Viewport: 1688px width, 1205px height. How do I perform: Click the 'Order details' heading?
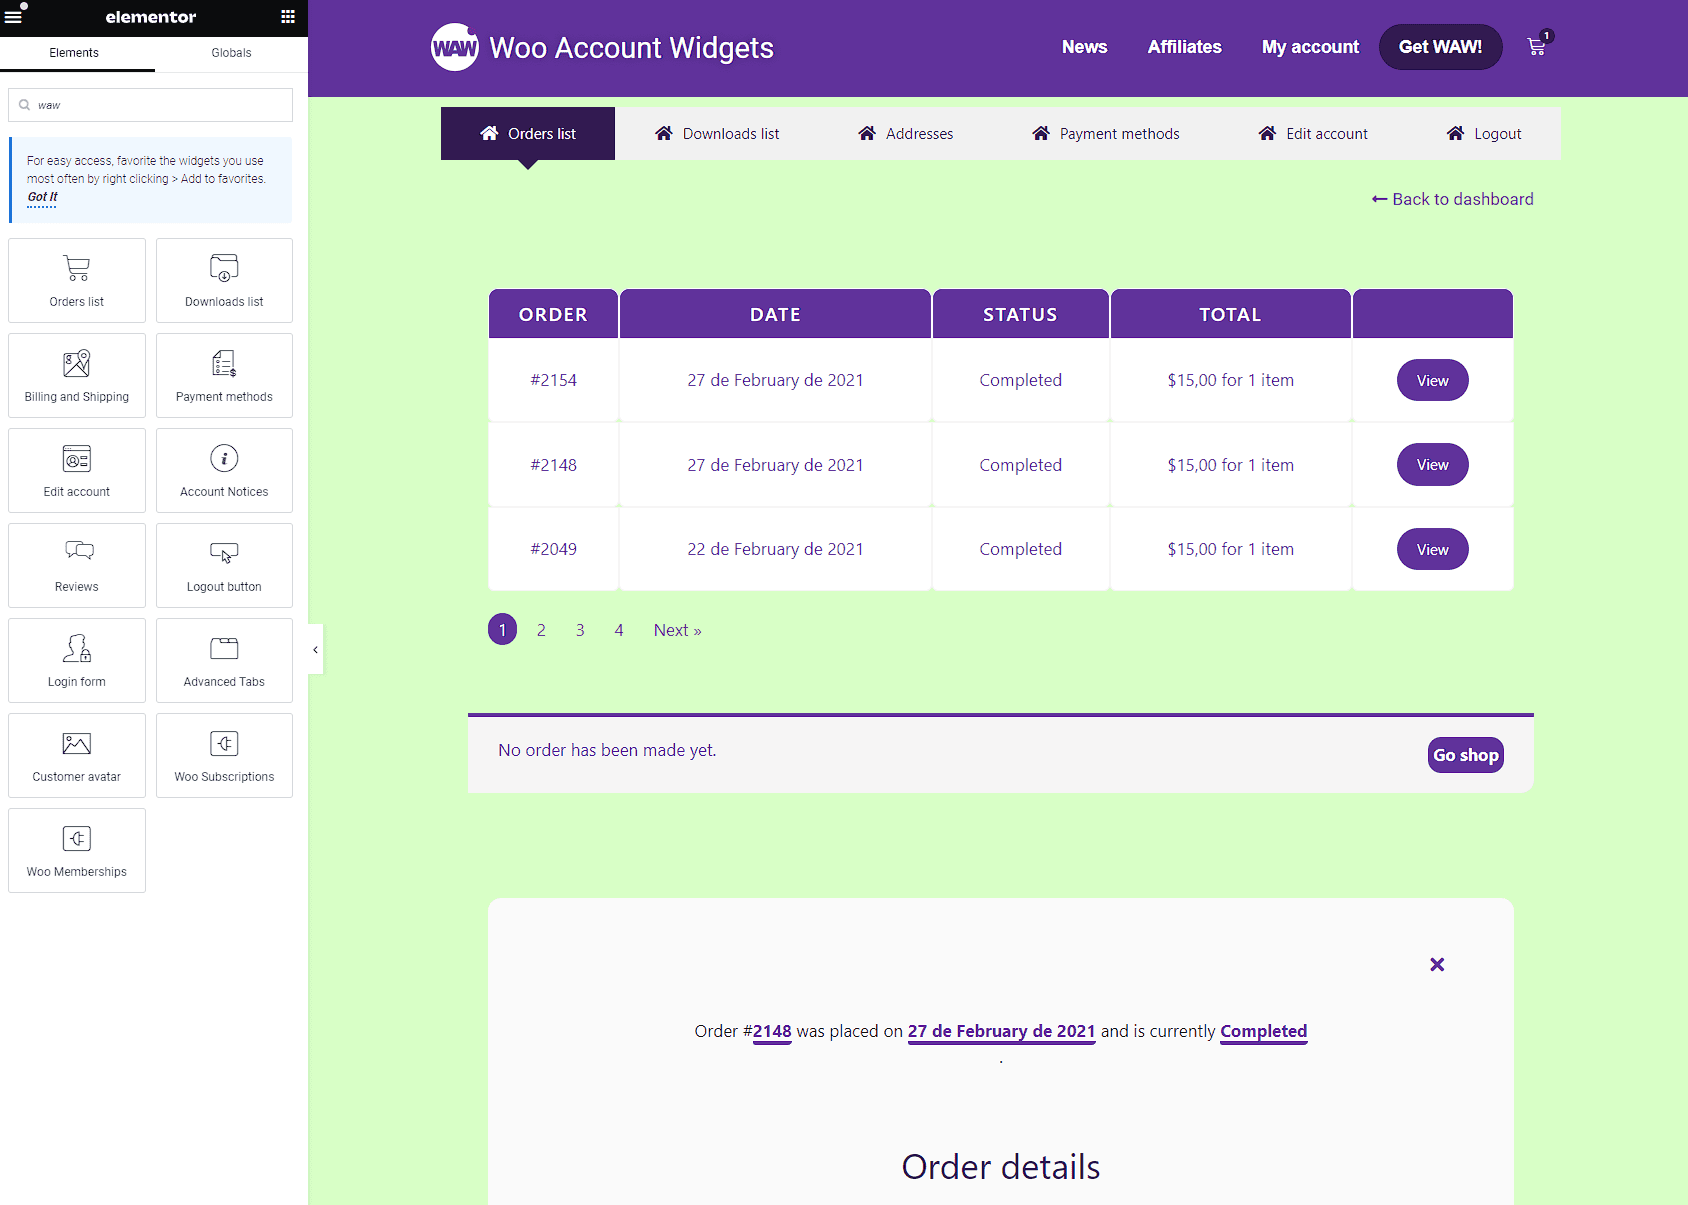1001,1167
